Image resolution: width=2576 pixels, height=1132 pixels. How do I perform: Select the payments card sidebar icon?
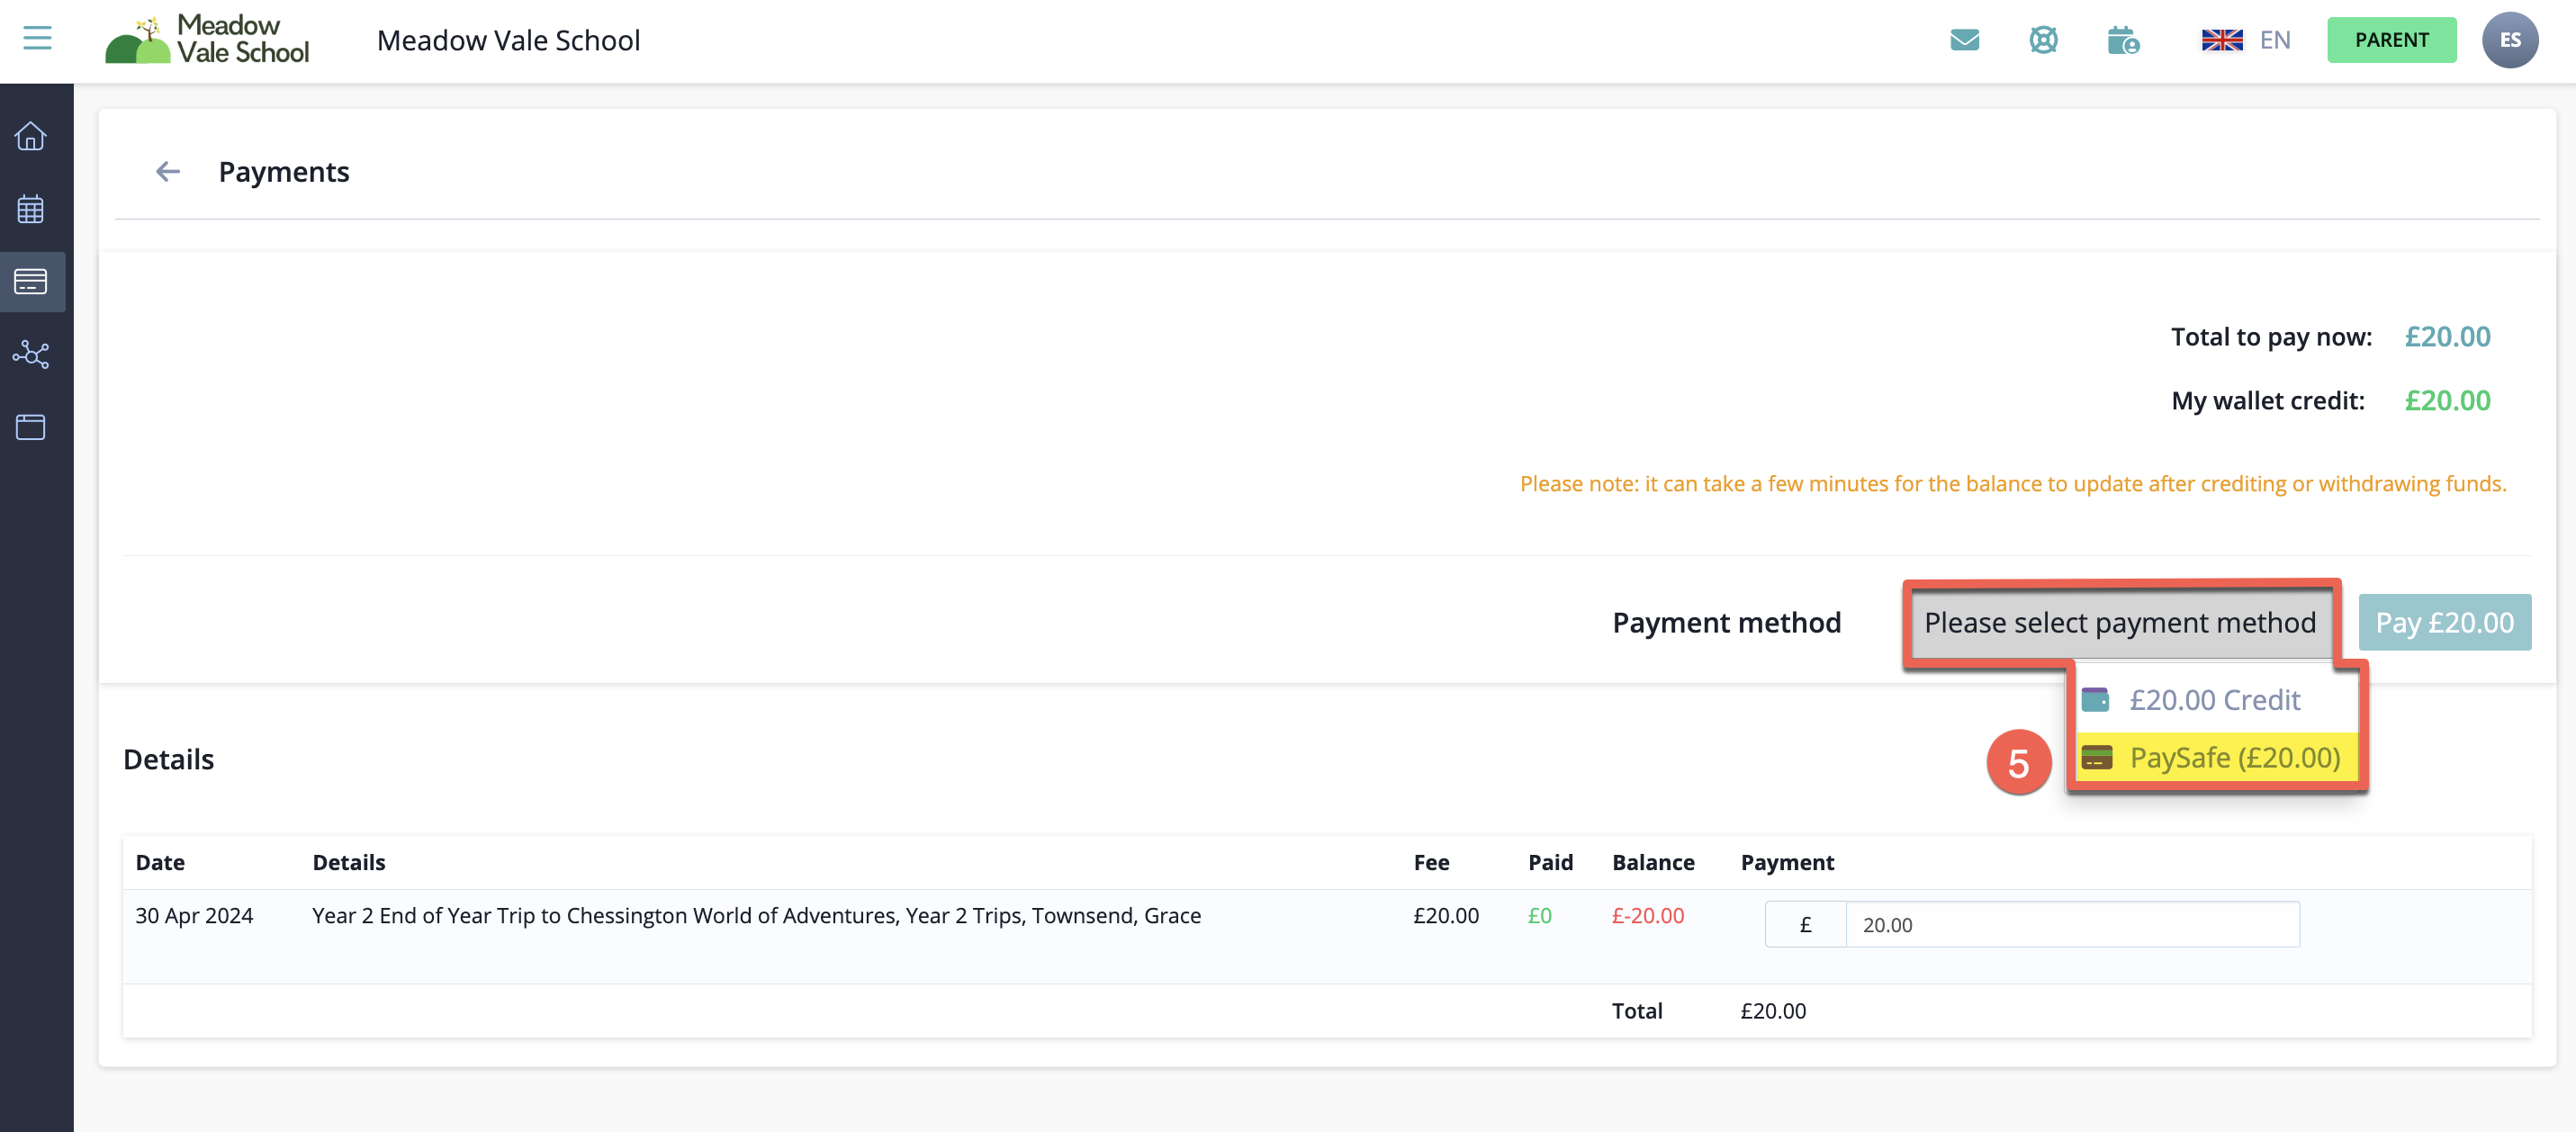pyautogui.click(x=31, y=282)
